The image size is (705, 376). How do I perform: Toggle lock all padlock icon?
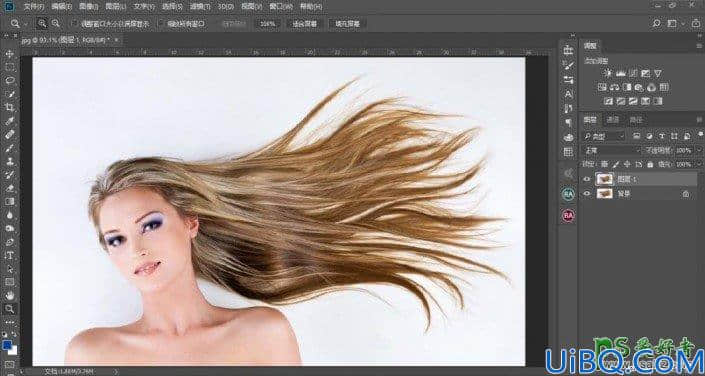pyautogui.click(x=649, y=164)
